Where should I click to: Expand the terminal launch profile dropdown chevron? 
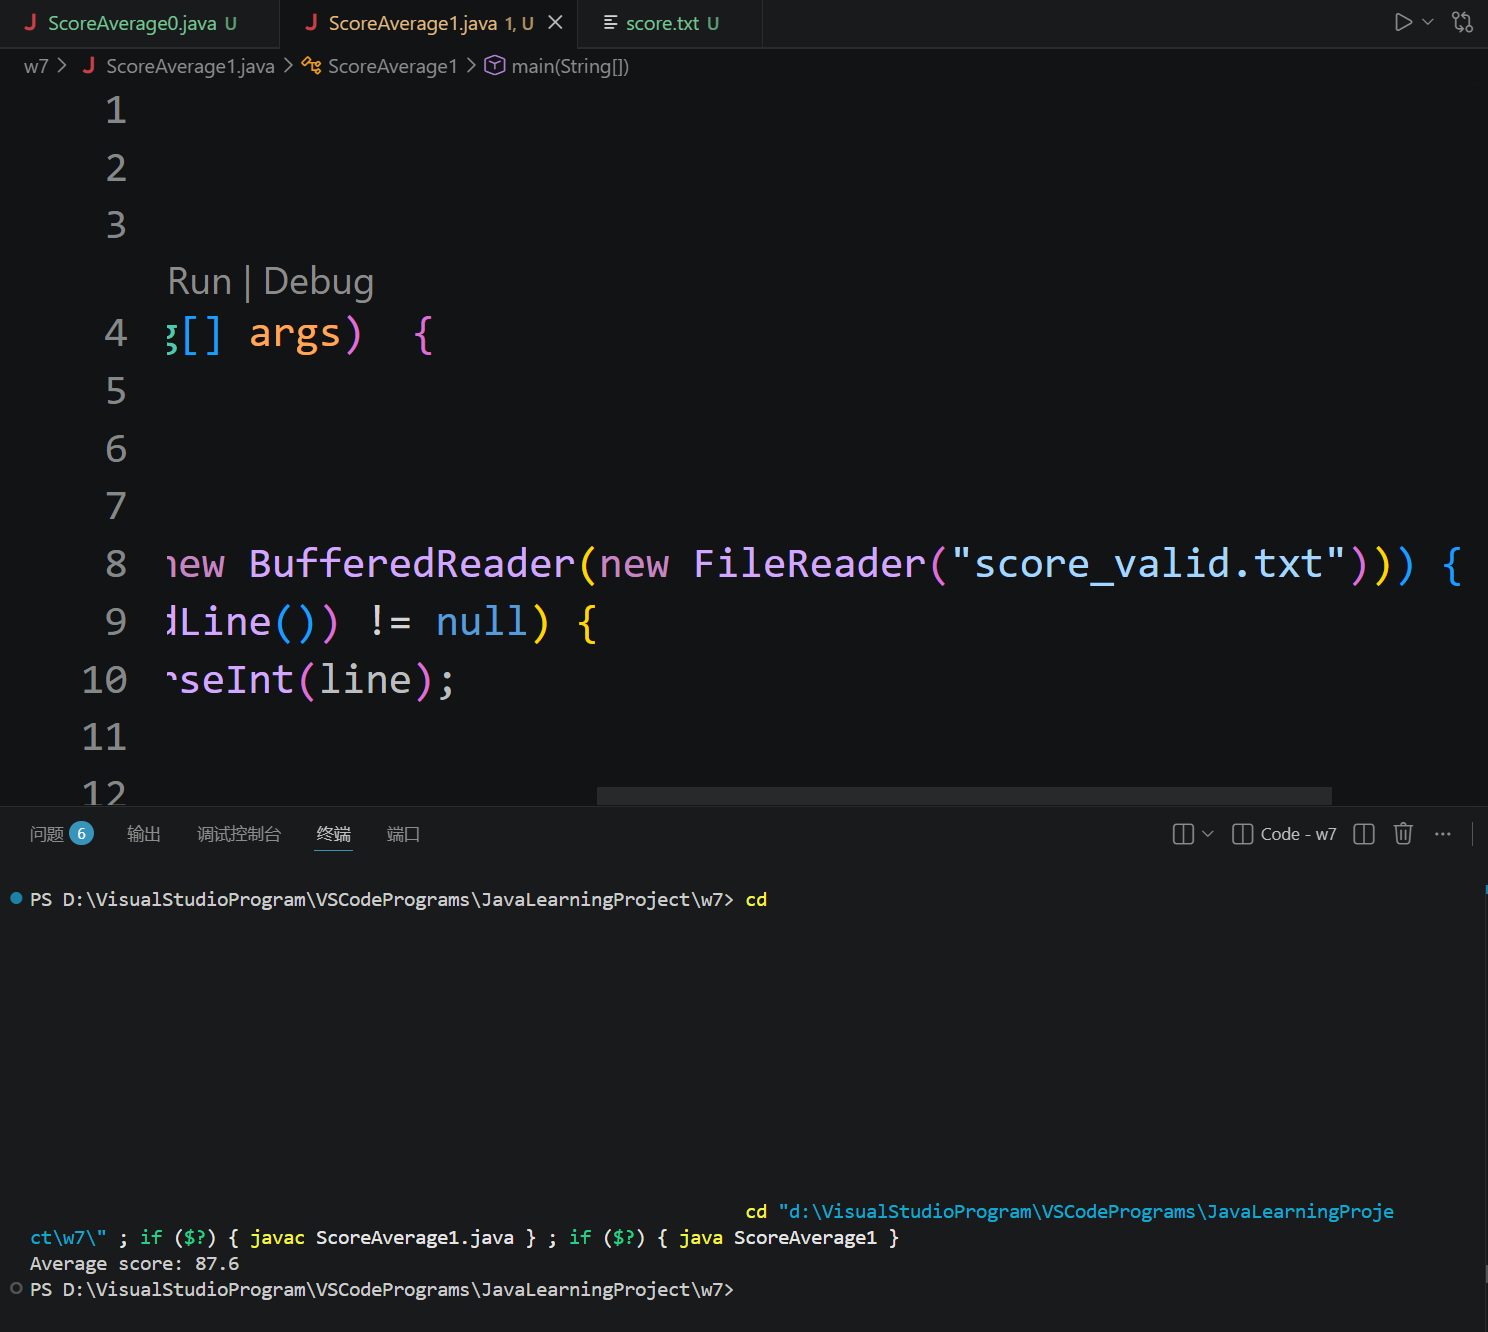(x=1208, y=834)
